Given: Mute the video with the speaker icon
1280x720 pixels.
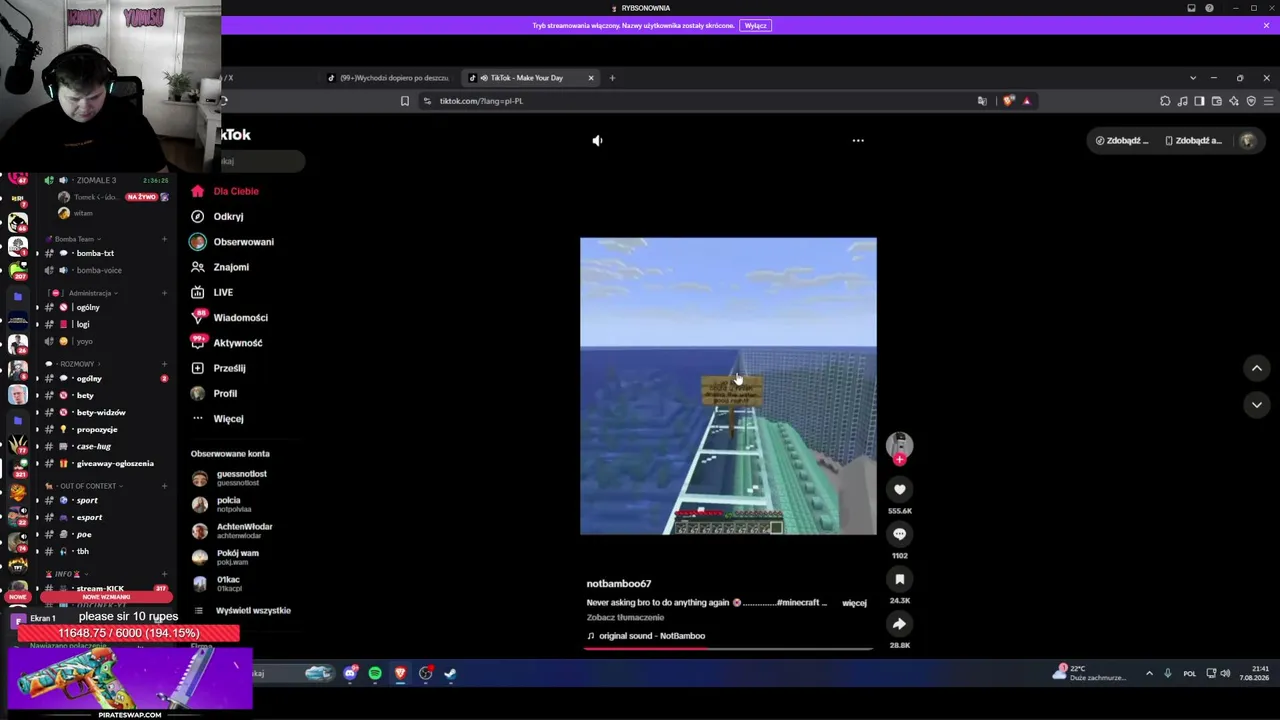Looking at the screenshot, I should [x=597, y=141].
